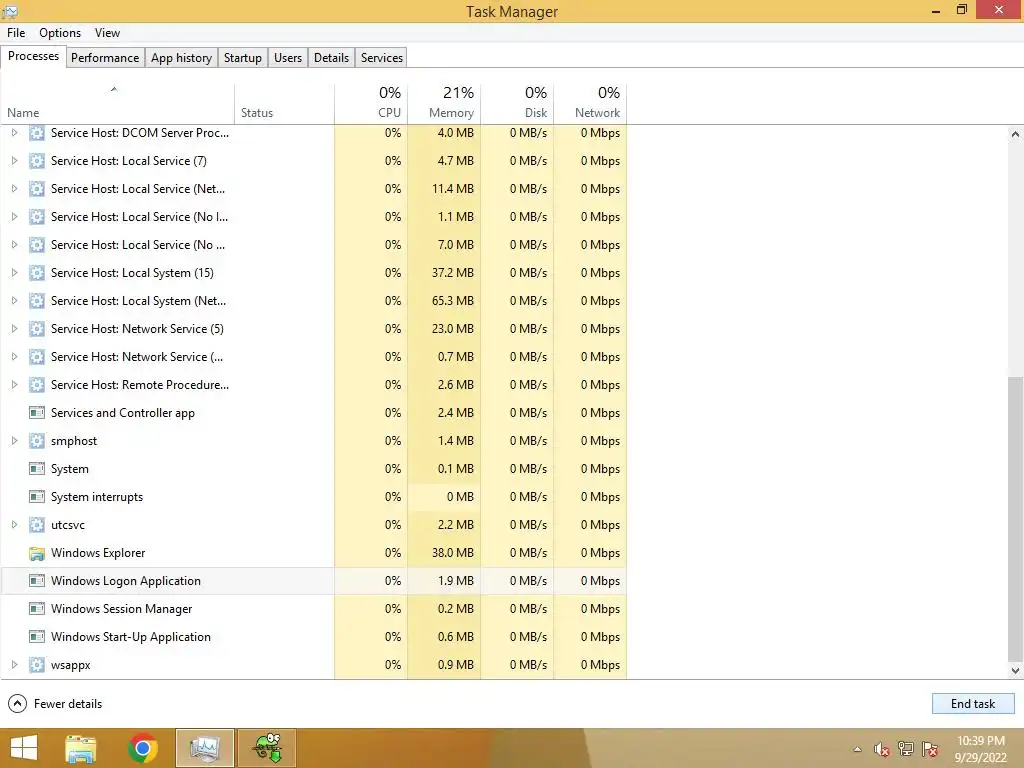
Task: Open the File menu
Action: [16, 33]
